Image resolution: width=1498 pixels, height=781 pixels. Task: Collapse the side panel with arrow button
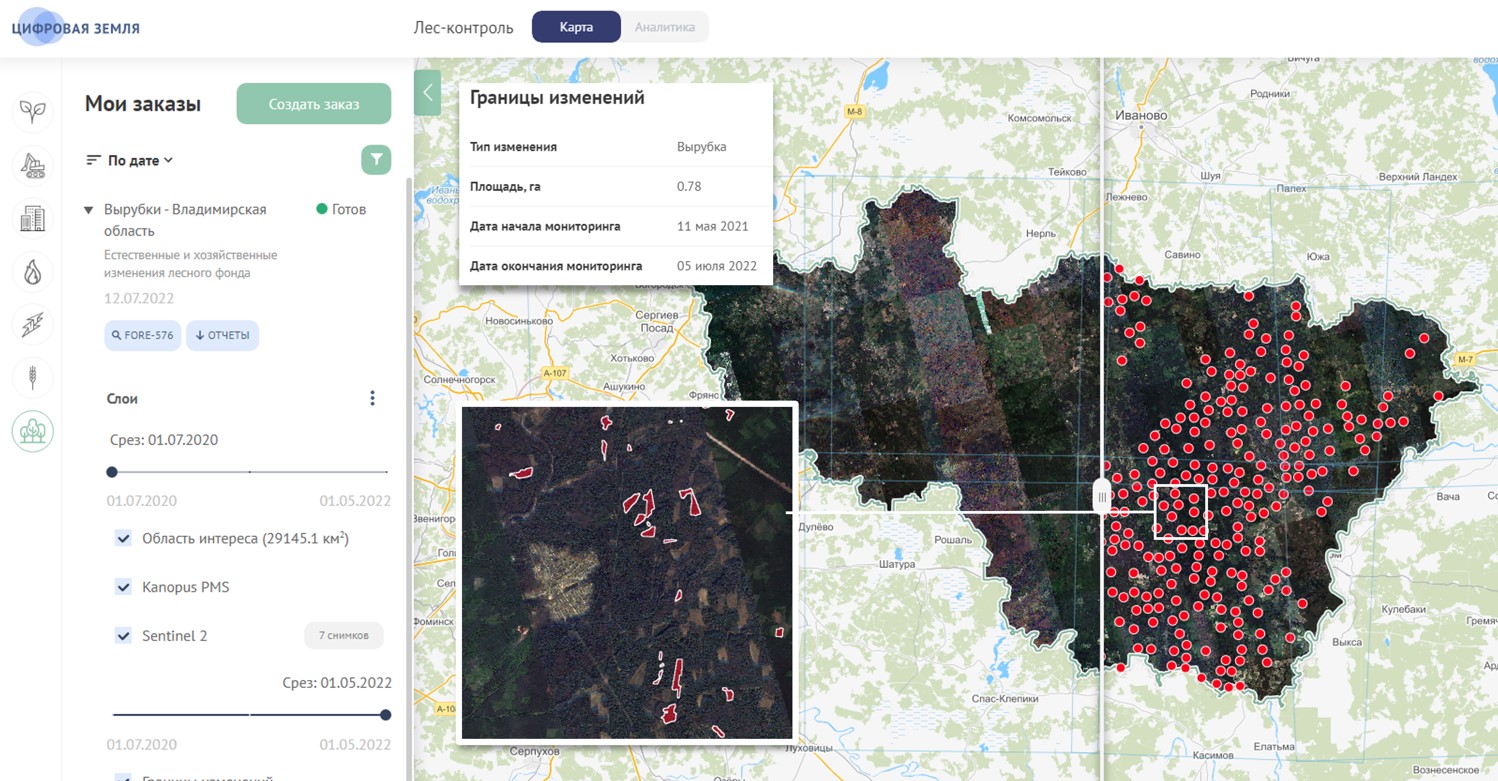[427, 93]
